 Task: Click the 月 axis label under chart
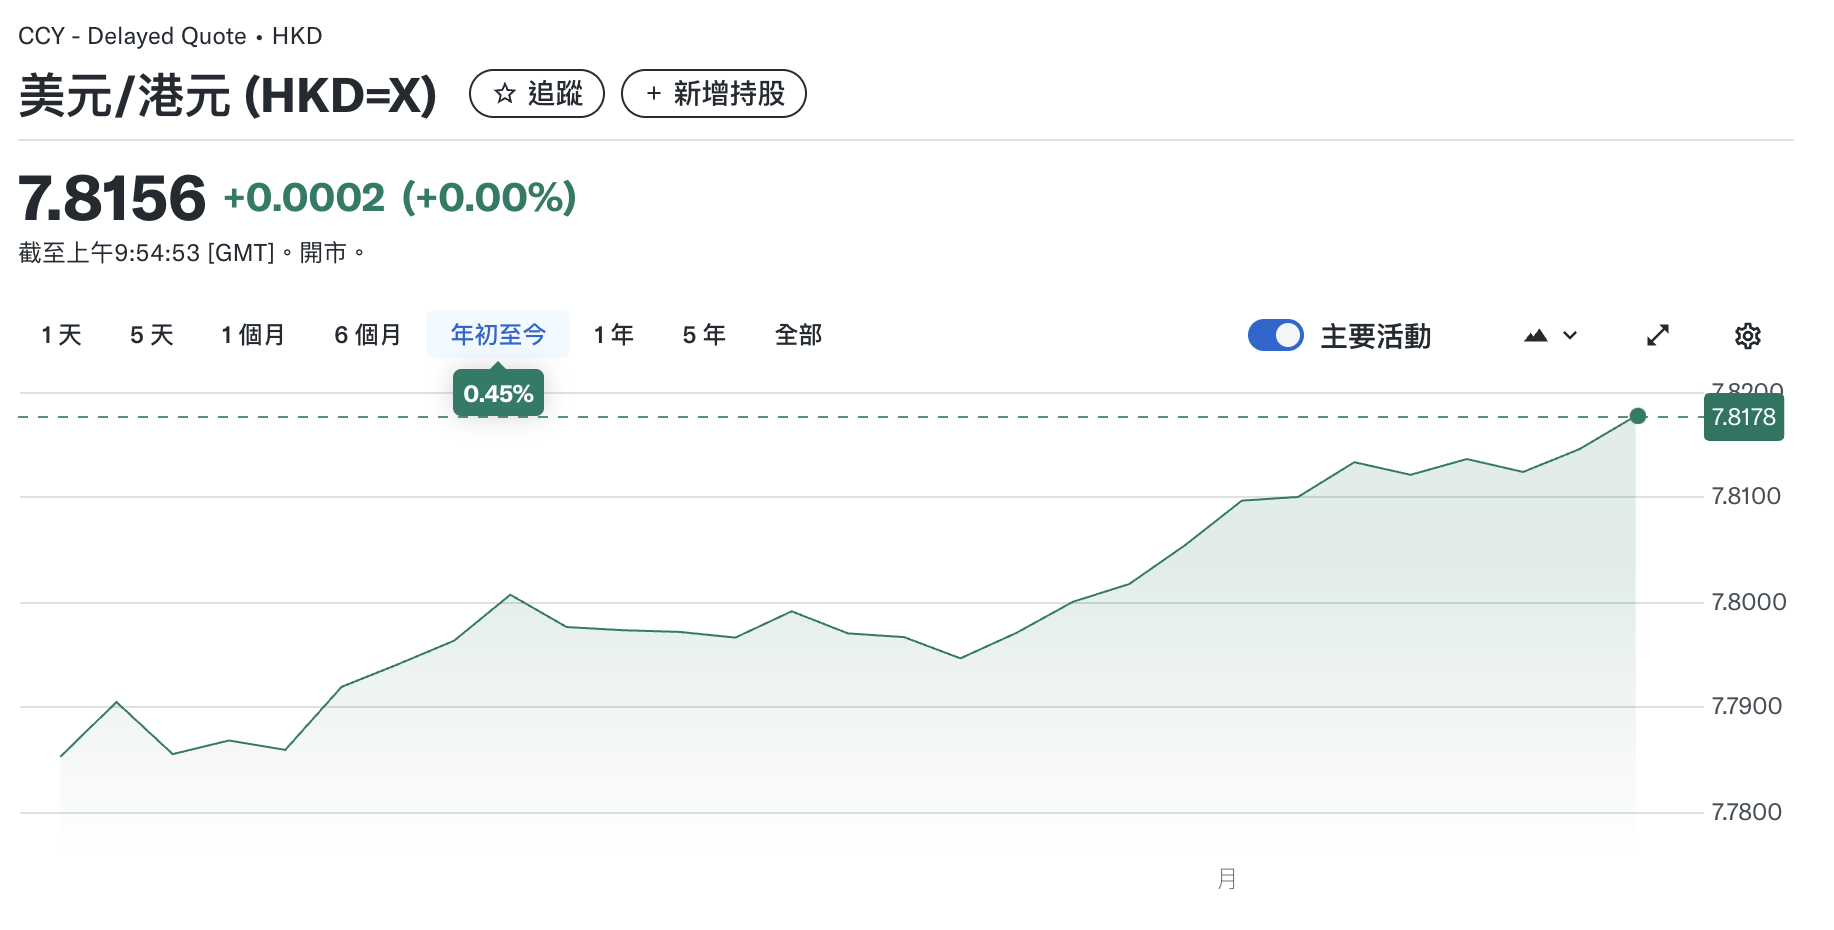click(x=1227, y=879)
